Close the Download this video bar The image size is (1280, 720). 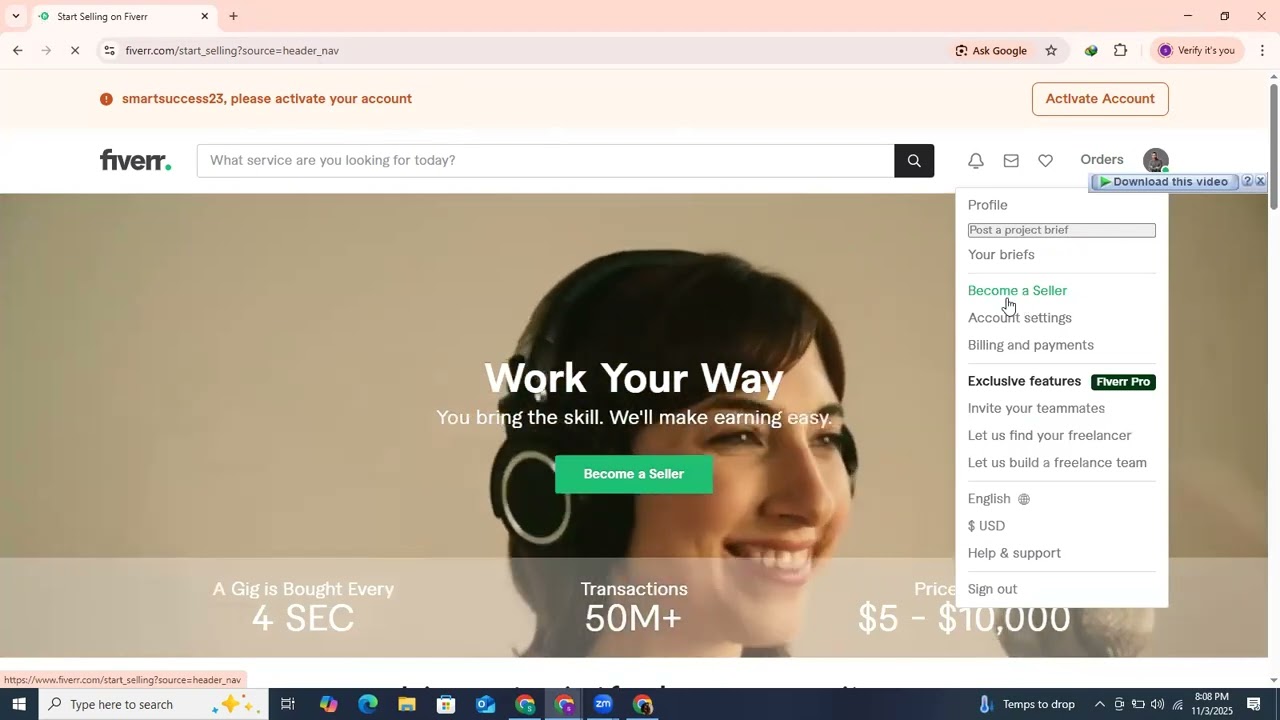coord(1260,182)
